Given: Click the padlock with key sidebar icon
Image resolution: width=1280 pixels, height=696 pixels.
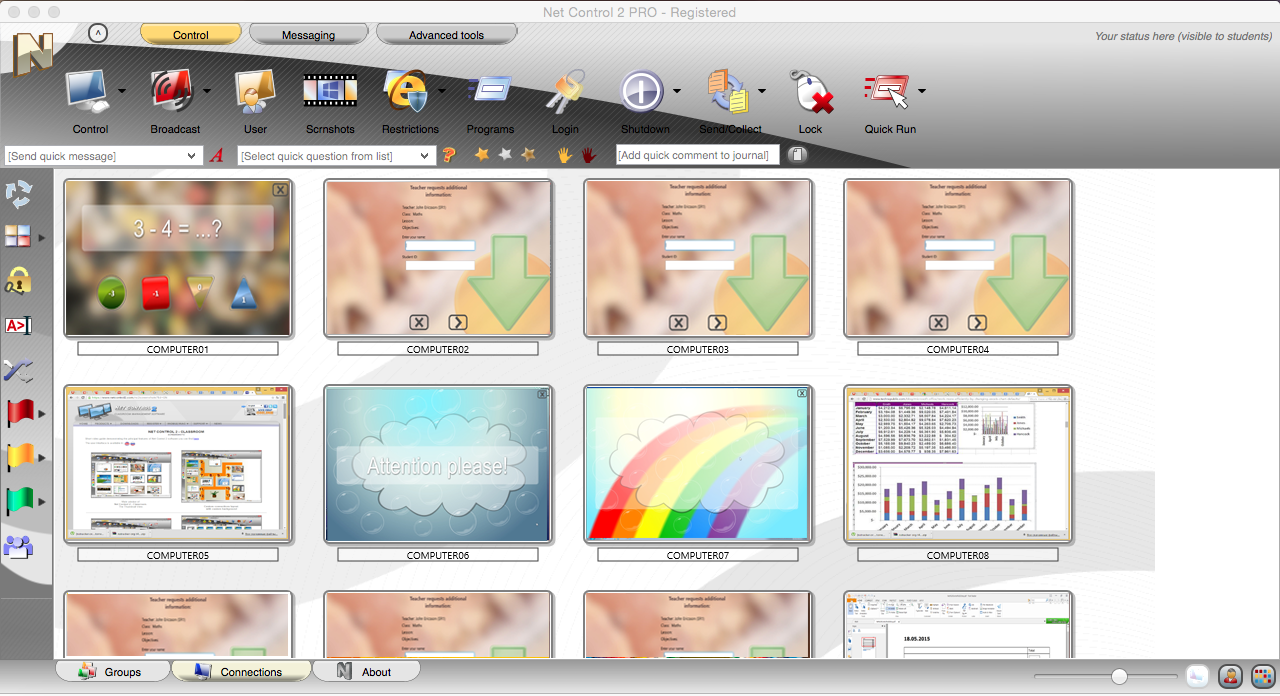Looking at the screenshot, I should 19,281.
